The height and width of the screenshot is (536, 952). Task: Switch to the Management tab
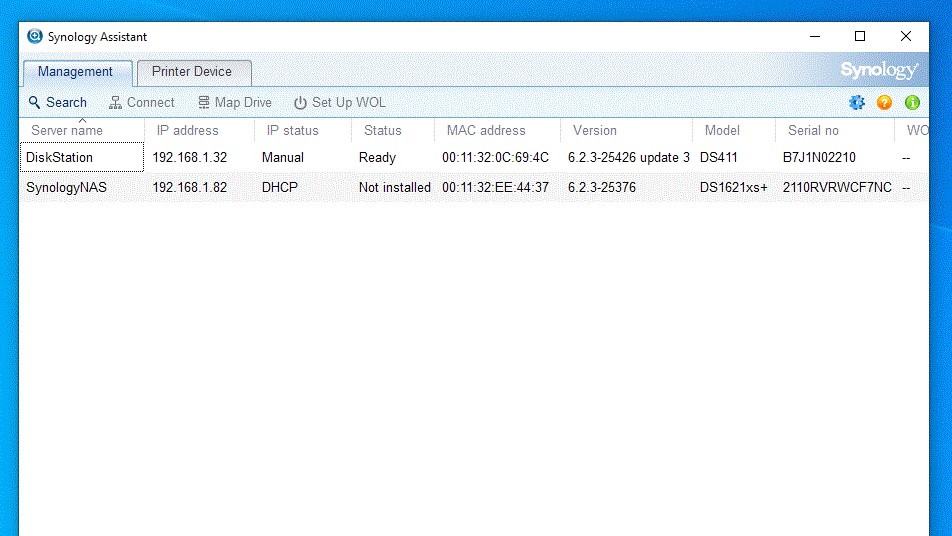[x=78, y=72]
